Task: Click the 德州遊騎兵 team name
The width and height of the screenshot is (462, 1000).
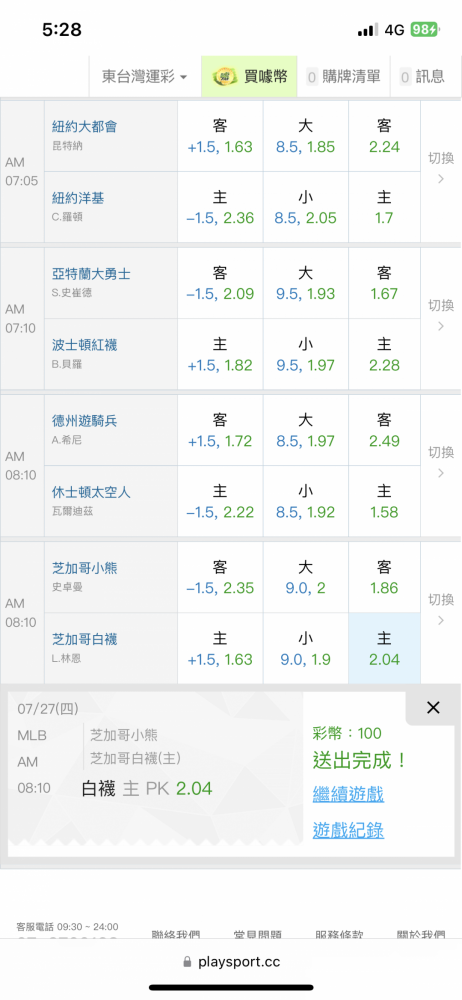Action: (x=85, y=421)
